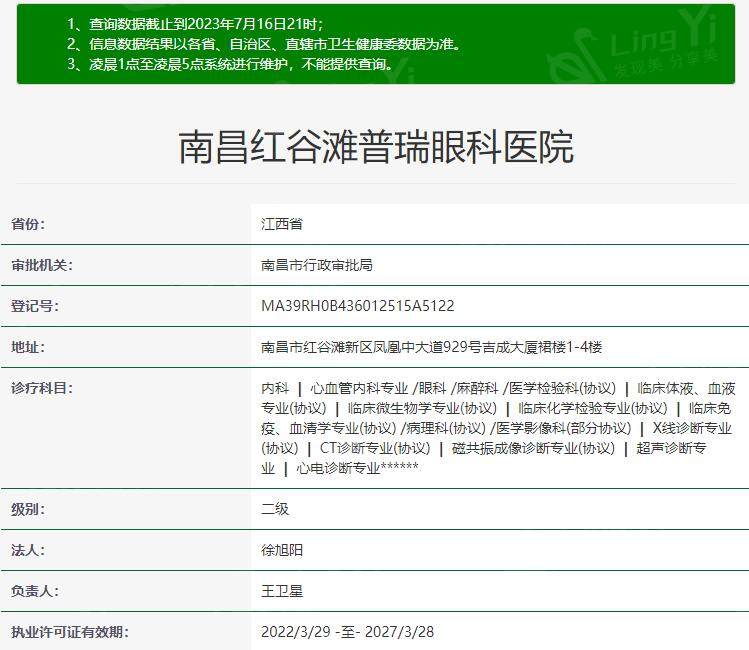Click notice line about 2023年7月16日21时 data cutoff
The image size is (749, 650).
[x=195, y=24]
